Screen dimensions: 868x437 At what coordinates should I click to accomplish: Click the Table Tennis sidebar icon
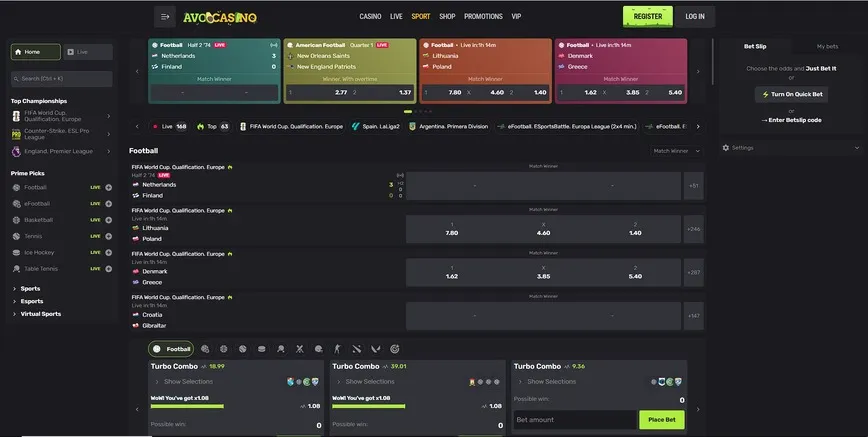(16, 268)
